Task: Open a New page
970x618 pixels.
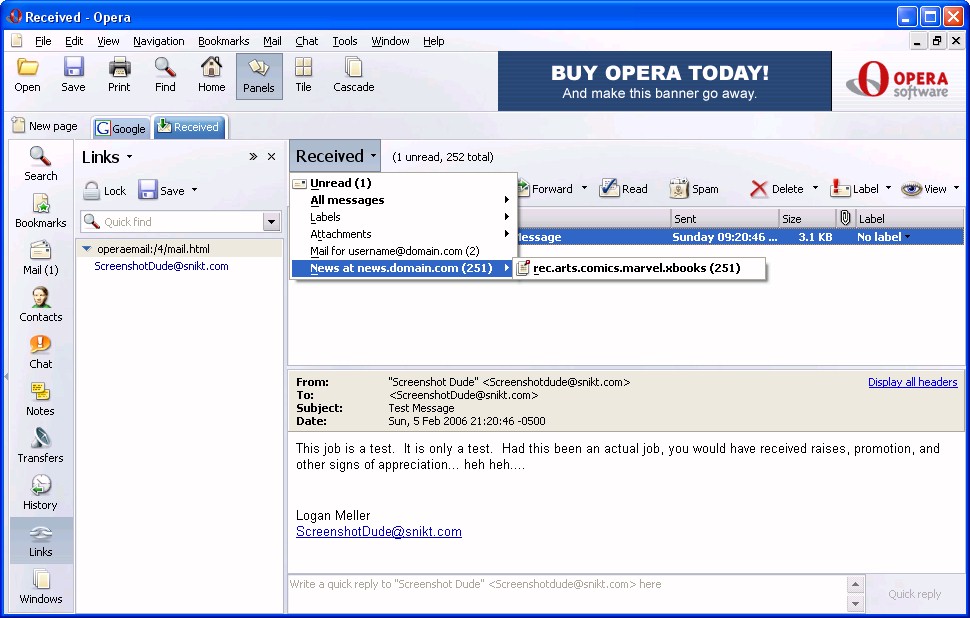Action: [x=45, y=126]
